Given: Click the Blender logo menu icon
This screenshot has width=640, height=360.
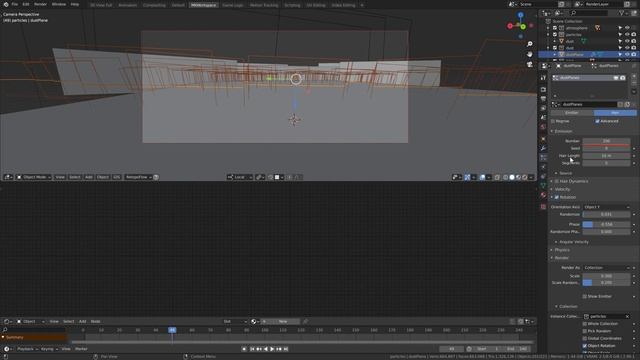Looking at the screenshot, I should [6, 4].
